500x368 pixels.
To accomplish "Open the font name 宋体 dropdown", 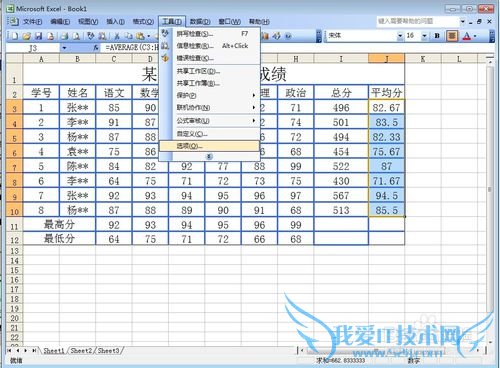I will (x=400, y=36).
